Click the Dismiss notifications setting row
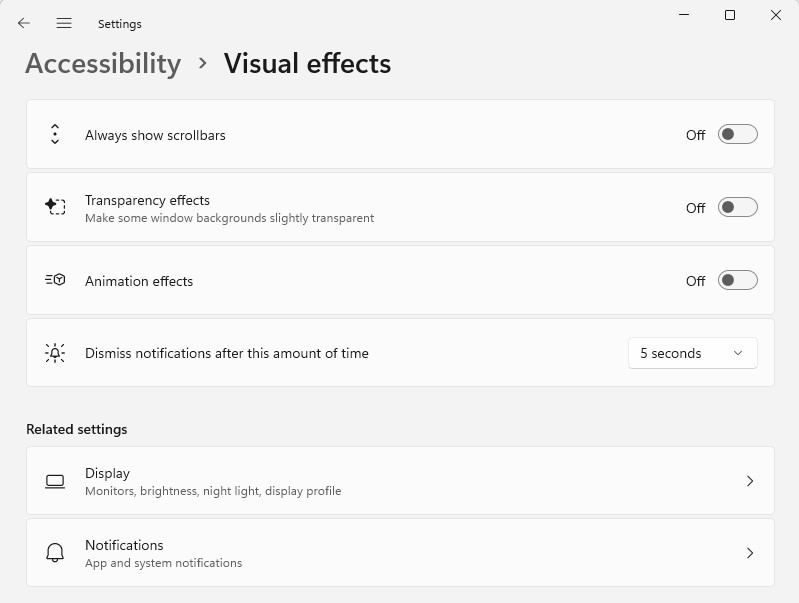The image size is (799, 603). pyautogui.click(x=300, y=353)
